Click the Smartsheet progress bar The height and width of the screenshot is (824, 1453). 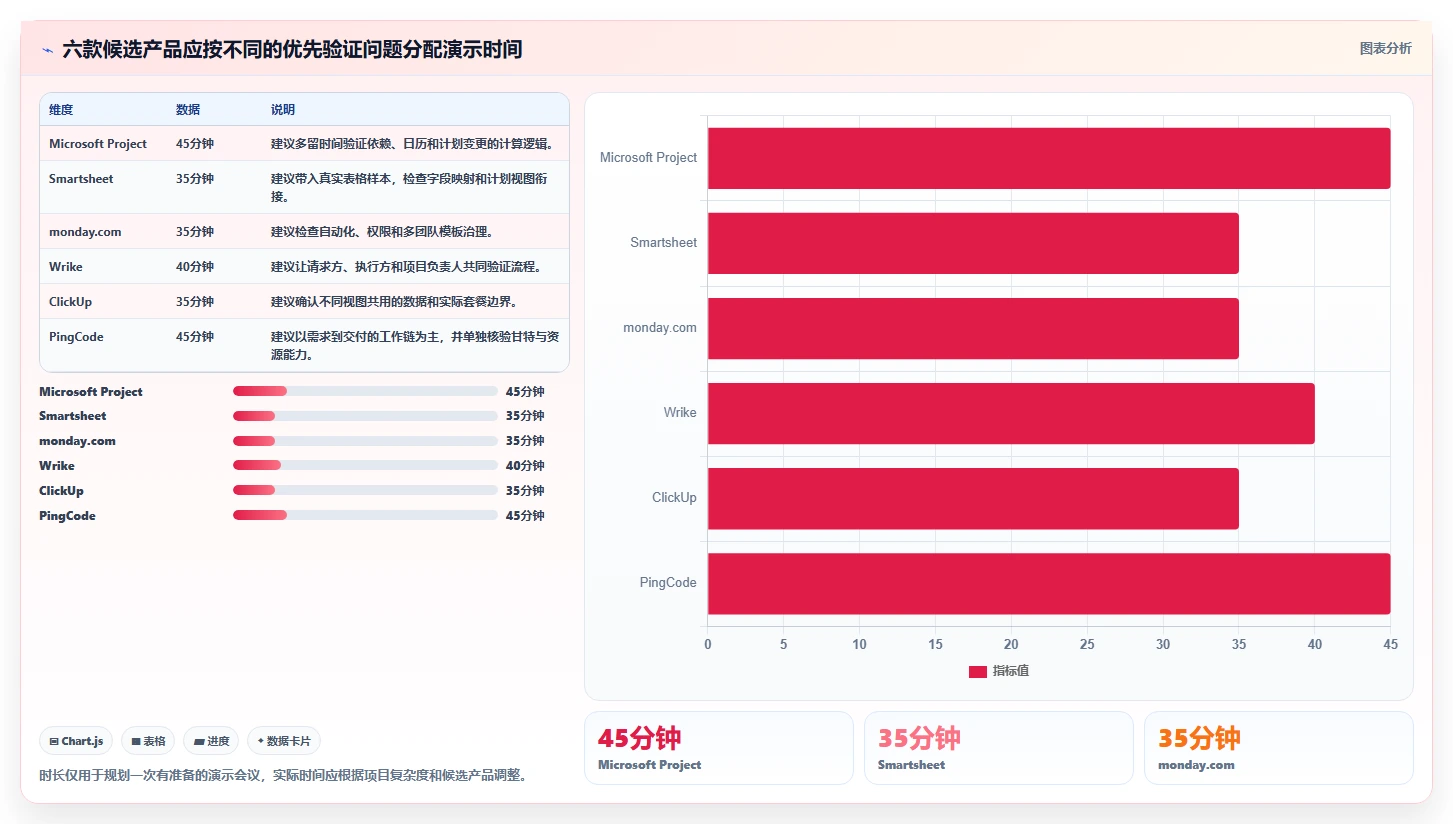[x=365, y=416]
